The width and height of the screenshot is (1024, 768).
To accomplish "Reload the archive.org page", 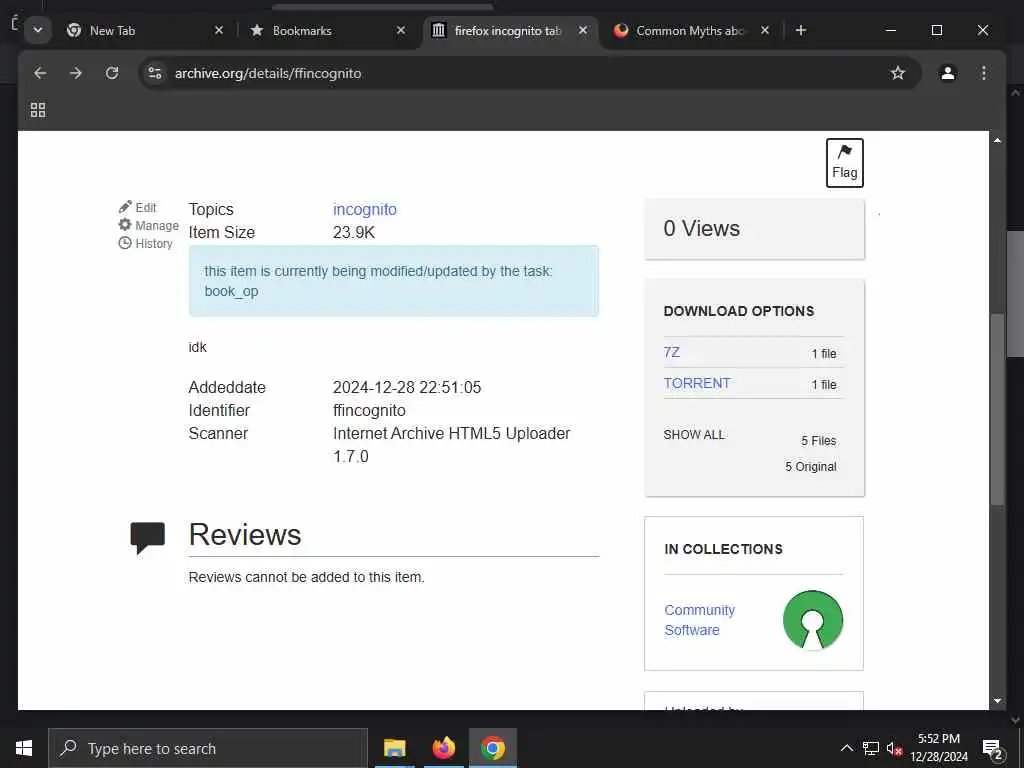I will 112,73.
